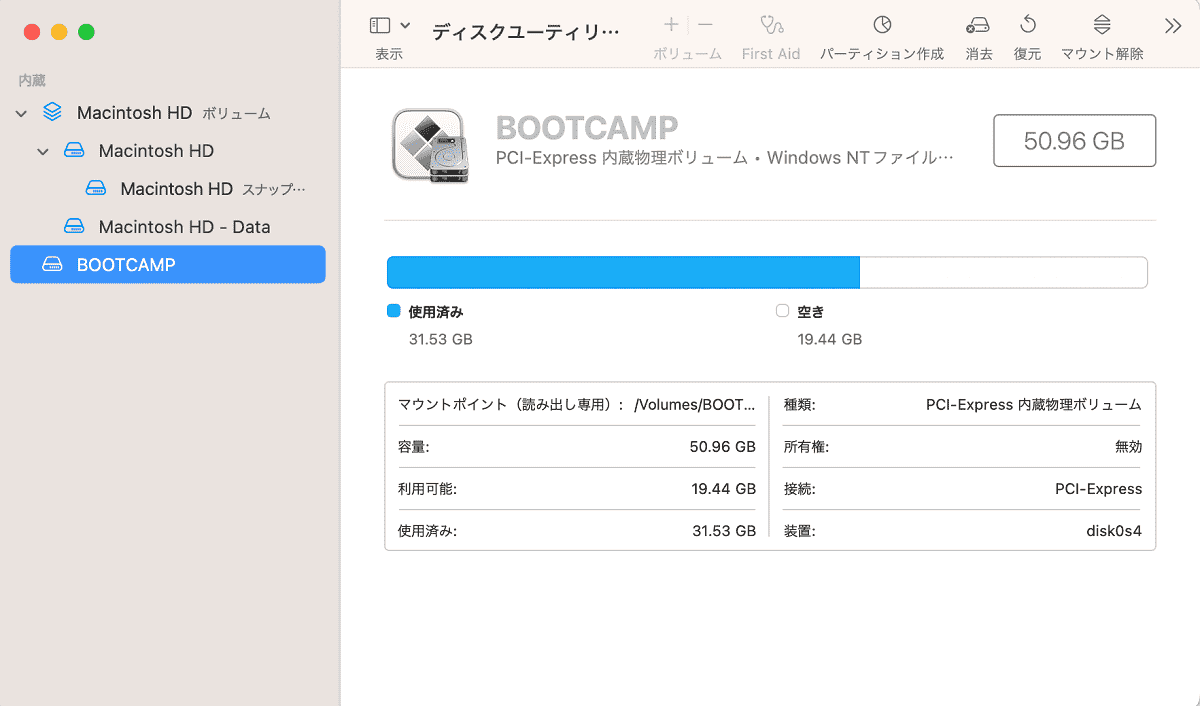Click the 内蔵 sidebar section header

coord(32,80)
